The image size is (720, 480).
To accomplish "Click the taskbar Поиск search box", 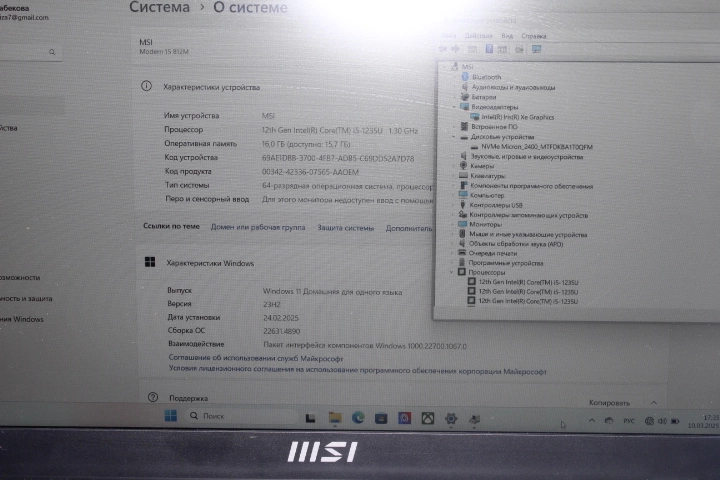I will click(x=242, y=416).
